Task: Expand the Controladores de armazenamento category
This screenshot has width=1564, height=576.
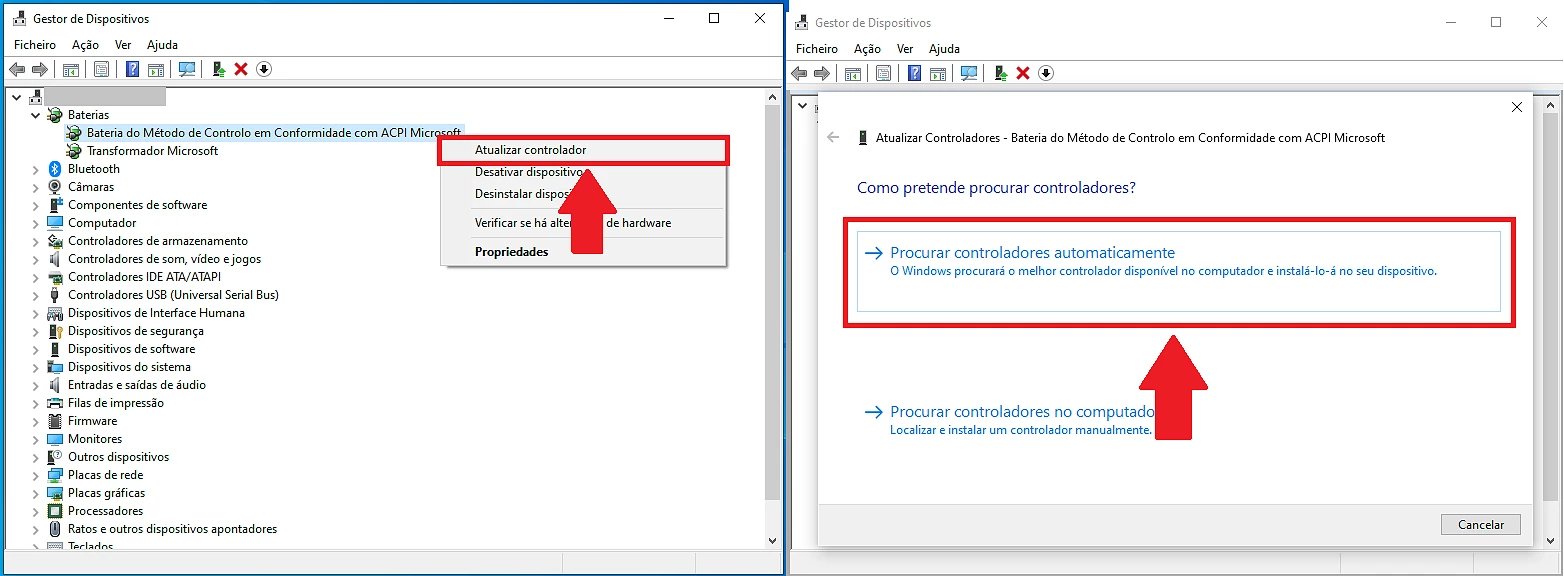Action: pos(36,241)
